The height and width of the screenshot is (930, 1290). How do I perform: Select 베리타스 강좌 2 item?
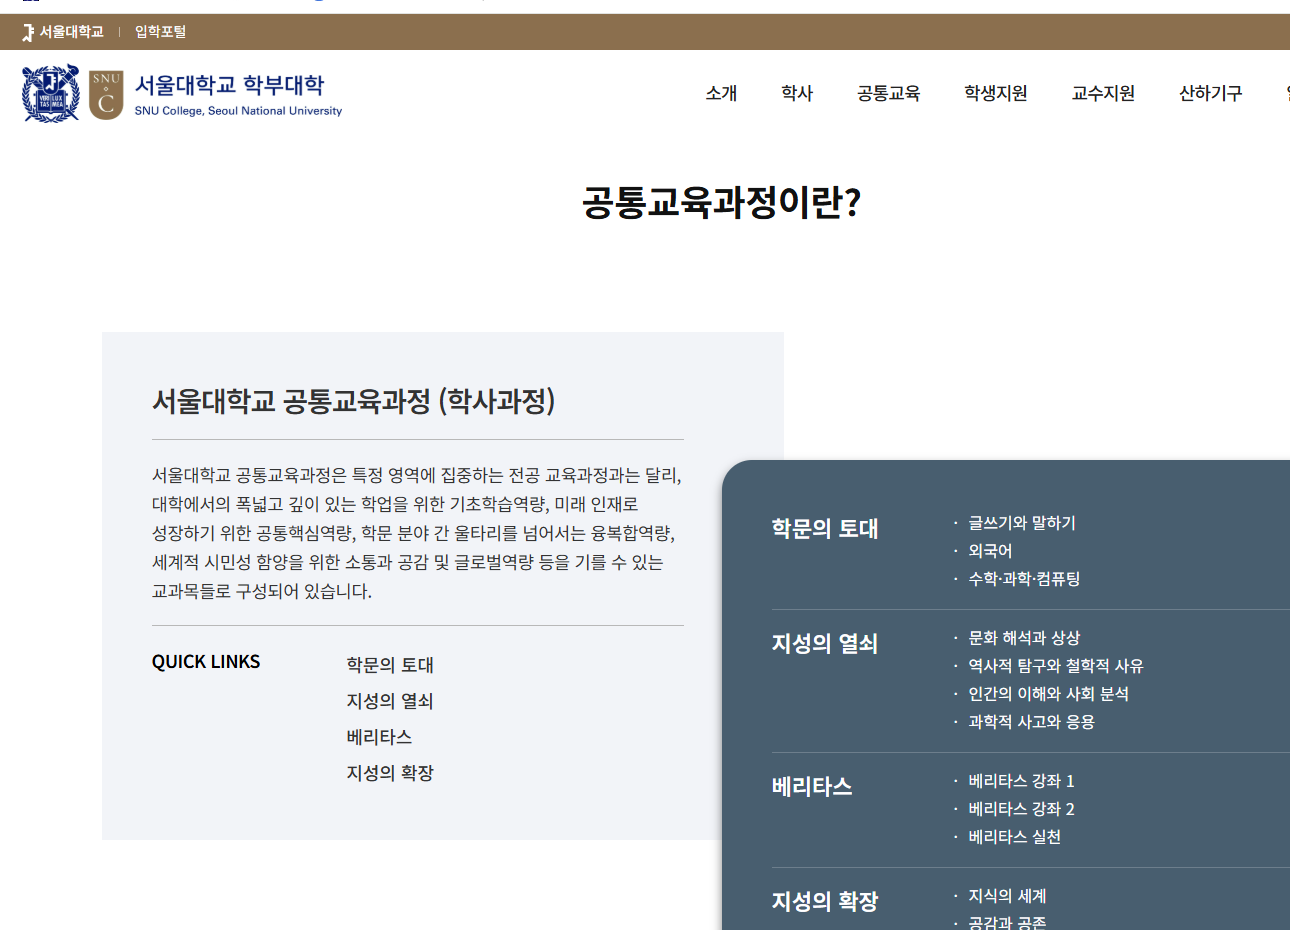click(x=1021, y=809)
